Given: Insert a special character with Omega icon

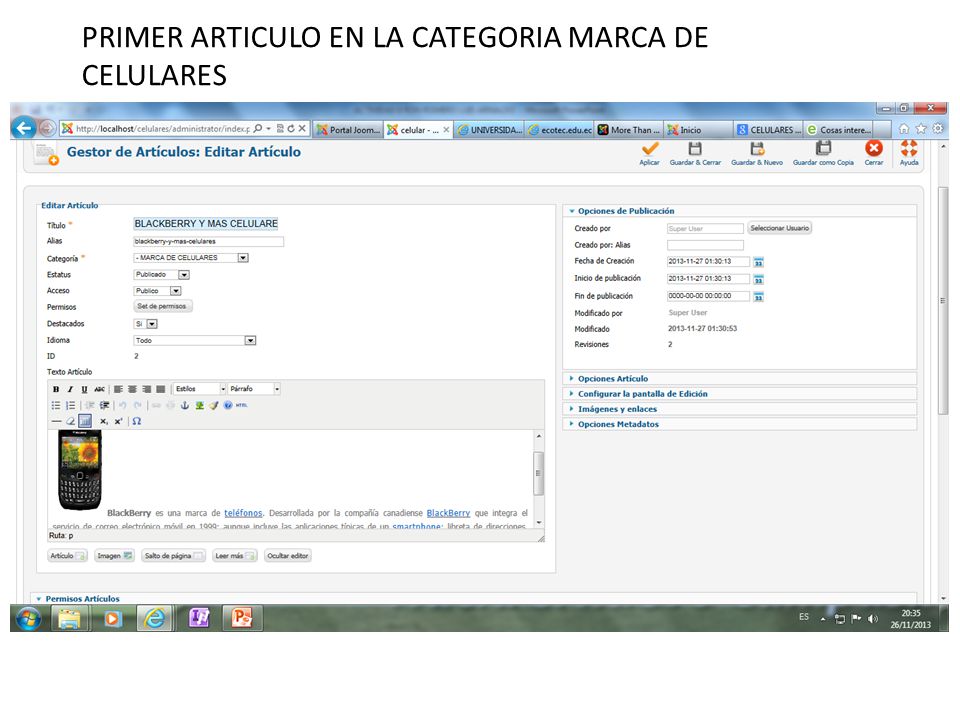Looking at the screenshot, I should 137,421.
